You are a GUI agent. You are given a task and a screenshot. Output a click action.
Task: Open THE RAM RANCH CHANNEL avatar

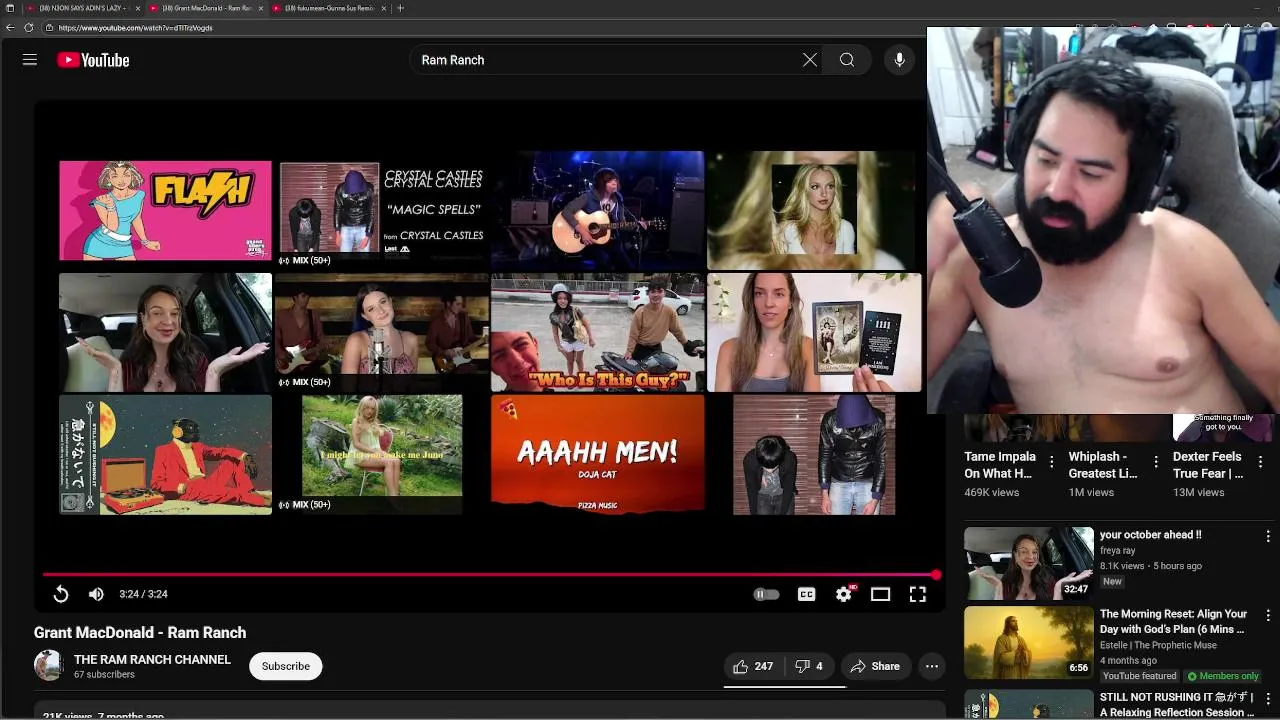click(x=48, y=665)
